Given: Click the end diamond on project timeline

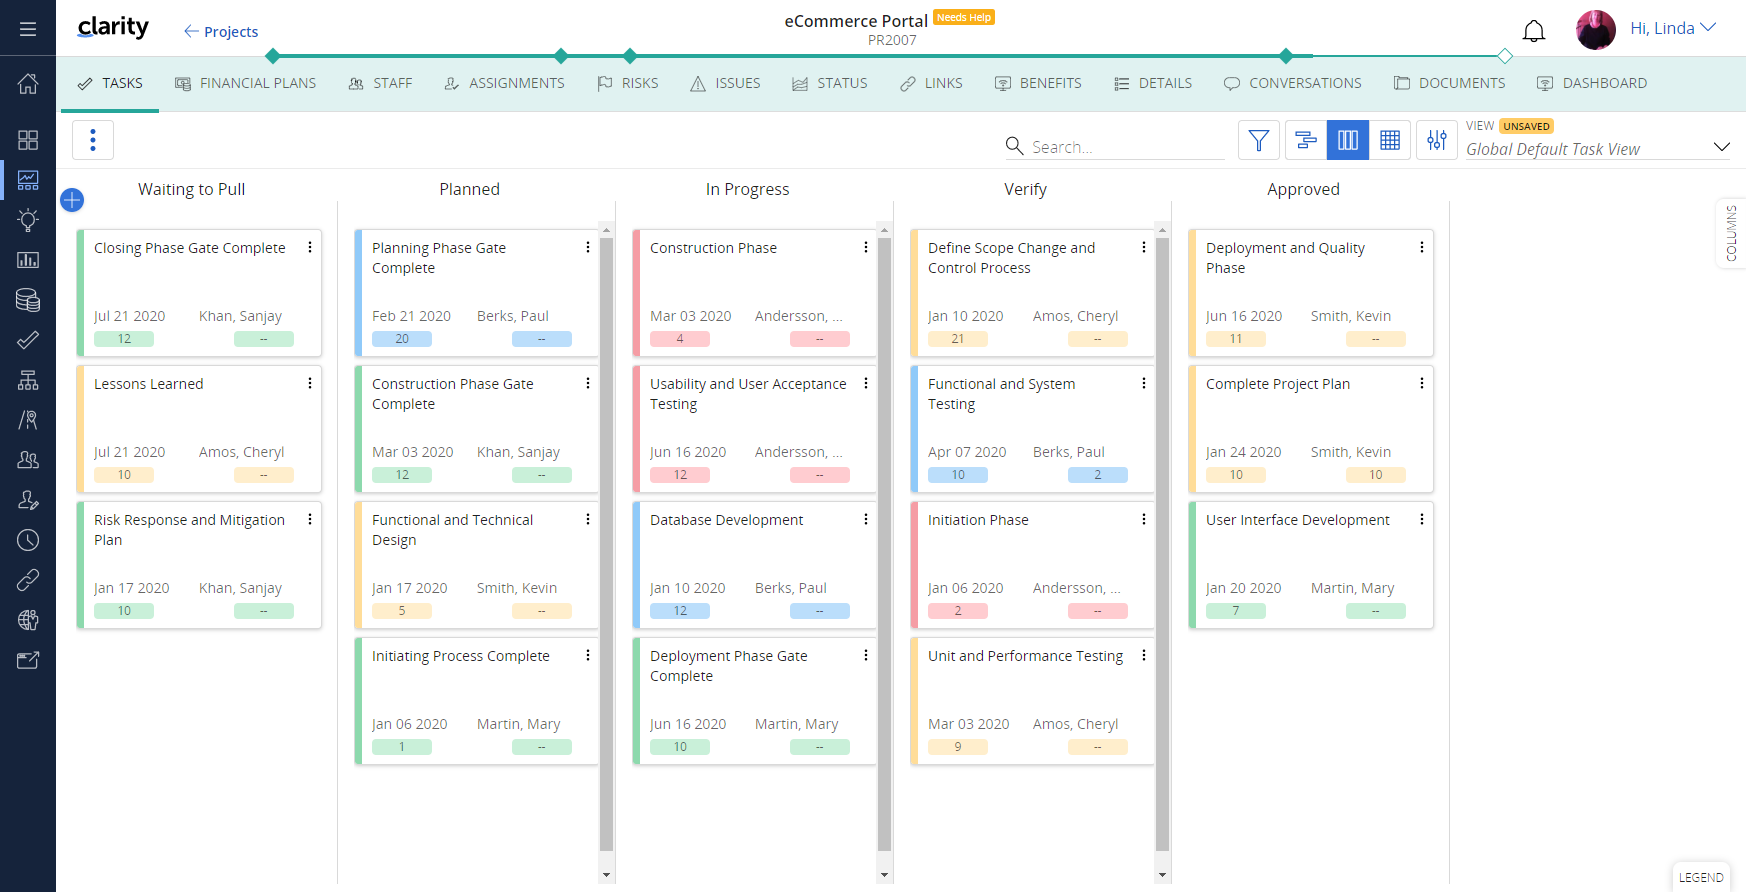Looking at the screenshot, I should click(x=1504, y=56).
